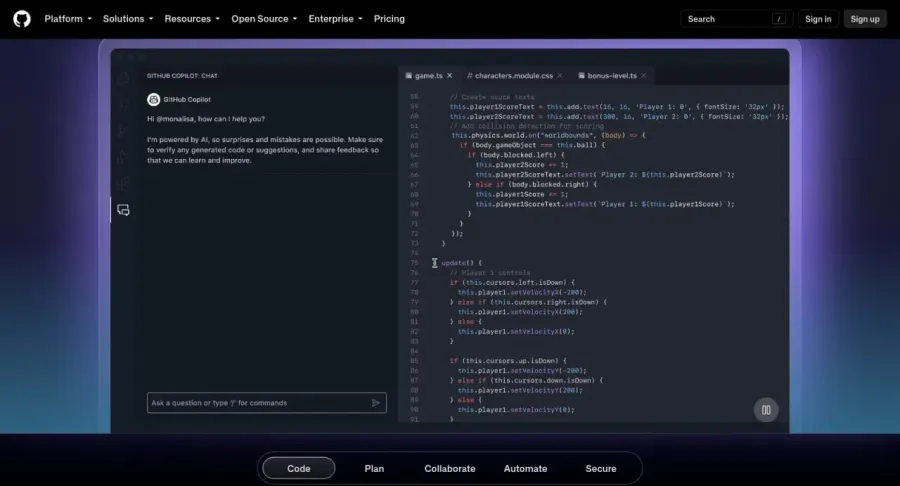Select the Code feature tab
Viewport: 900px width, 486px height.
[x=298, y=468]
